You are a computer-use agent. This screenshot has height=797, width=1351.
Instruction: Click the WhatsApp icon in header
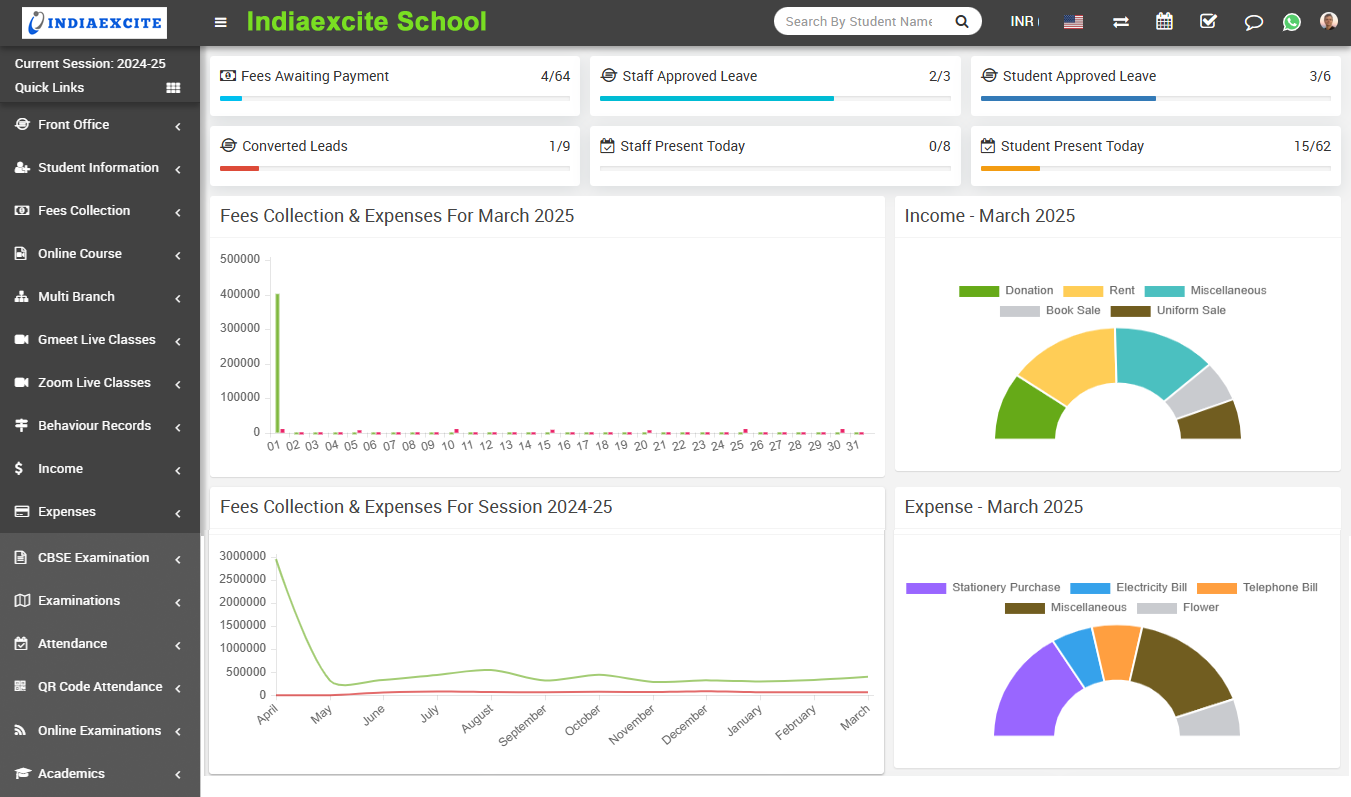[1292, 22]
